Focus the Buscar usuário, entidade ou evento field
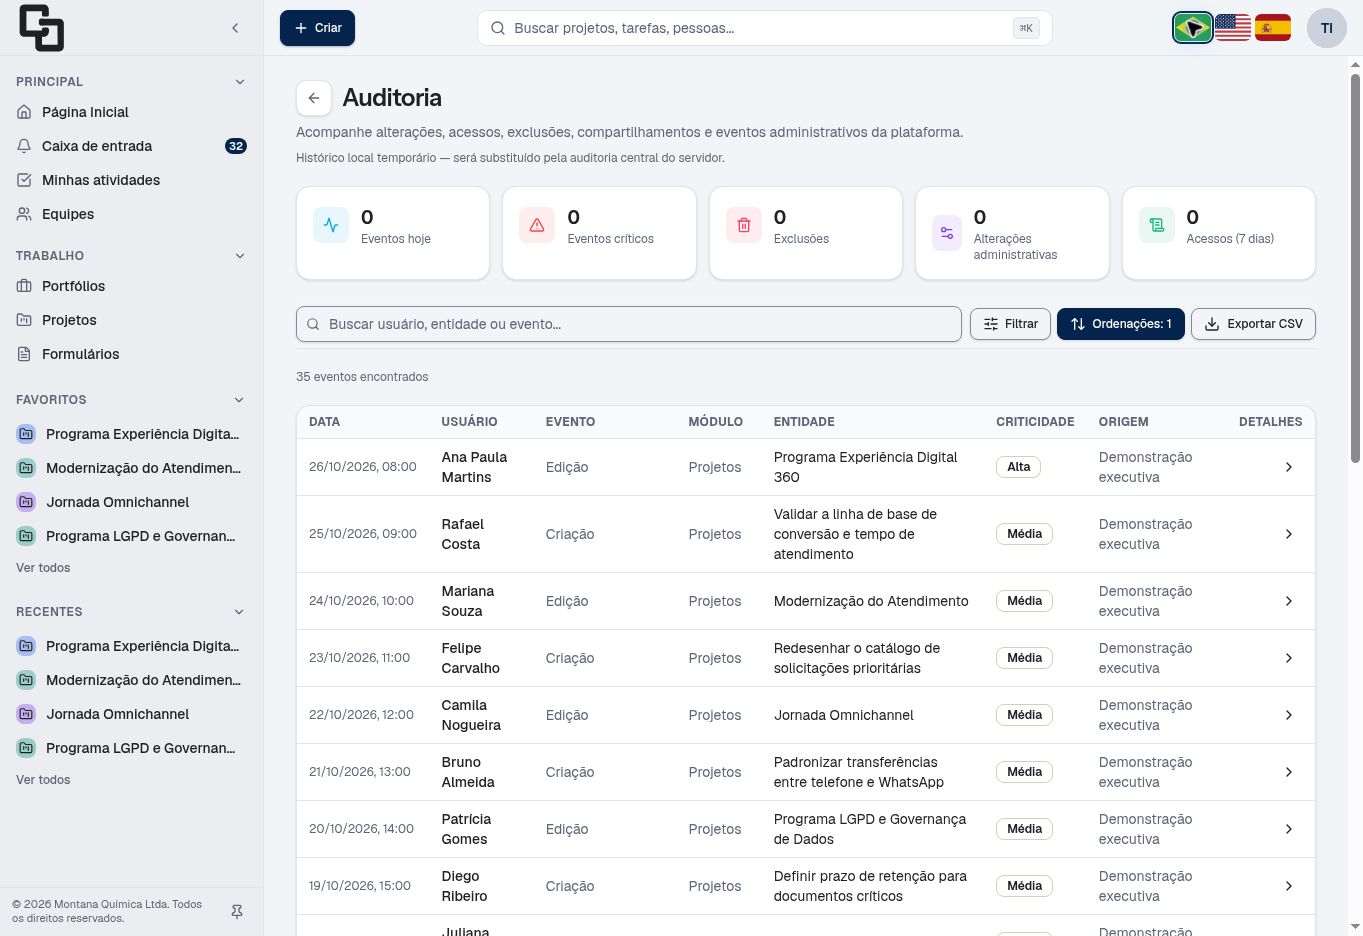Image resolution: width=1363 pixels, height=936 pixels. (x=629, y=324)
